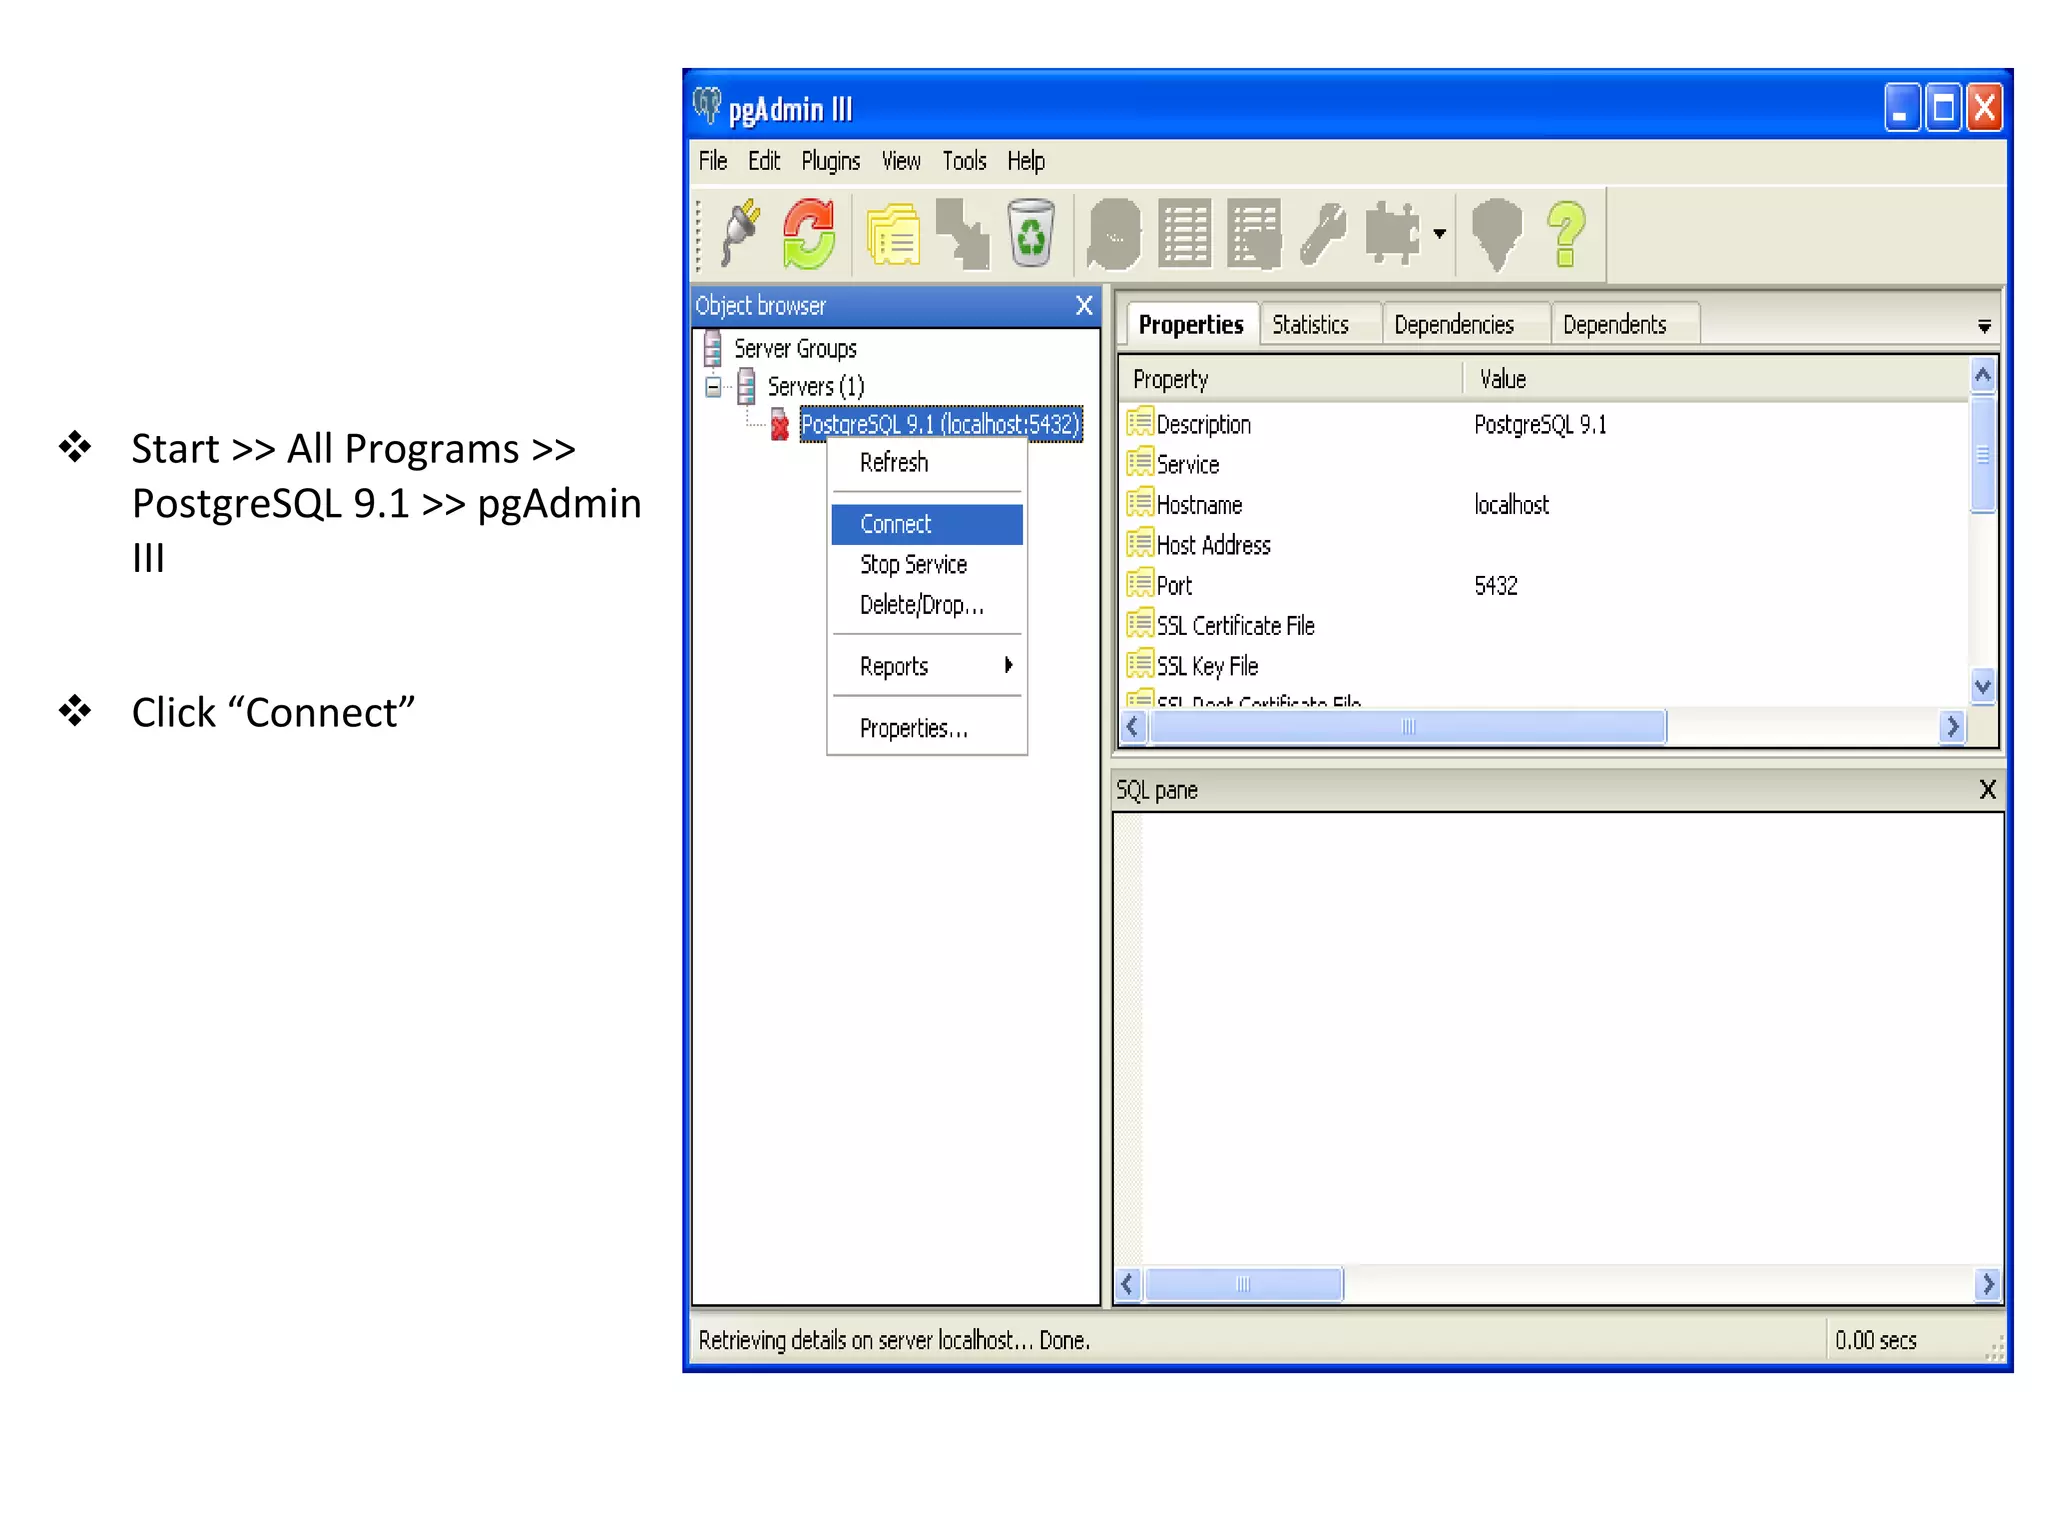
Task: Click the 5432 port value
Action: pos(1495,586)
